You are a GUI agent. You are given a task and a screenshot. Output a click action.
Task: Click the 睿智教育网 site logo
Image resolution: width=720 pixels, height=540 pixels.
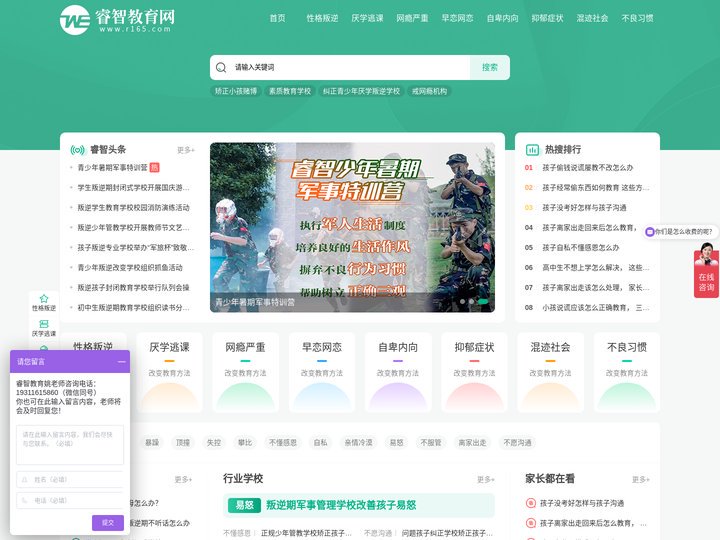pos(118,20)
